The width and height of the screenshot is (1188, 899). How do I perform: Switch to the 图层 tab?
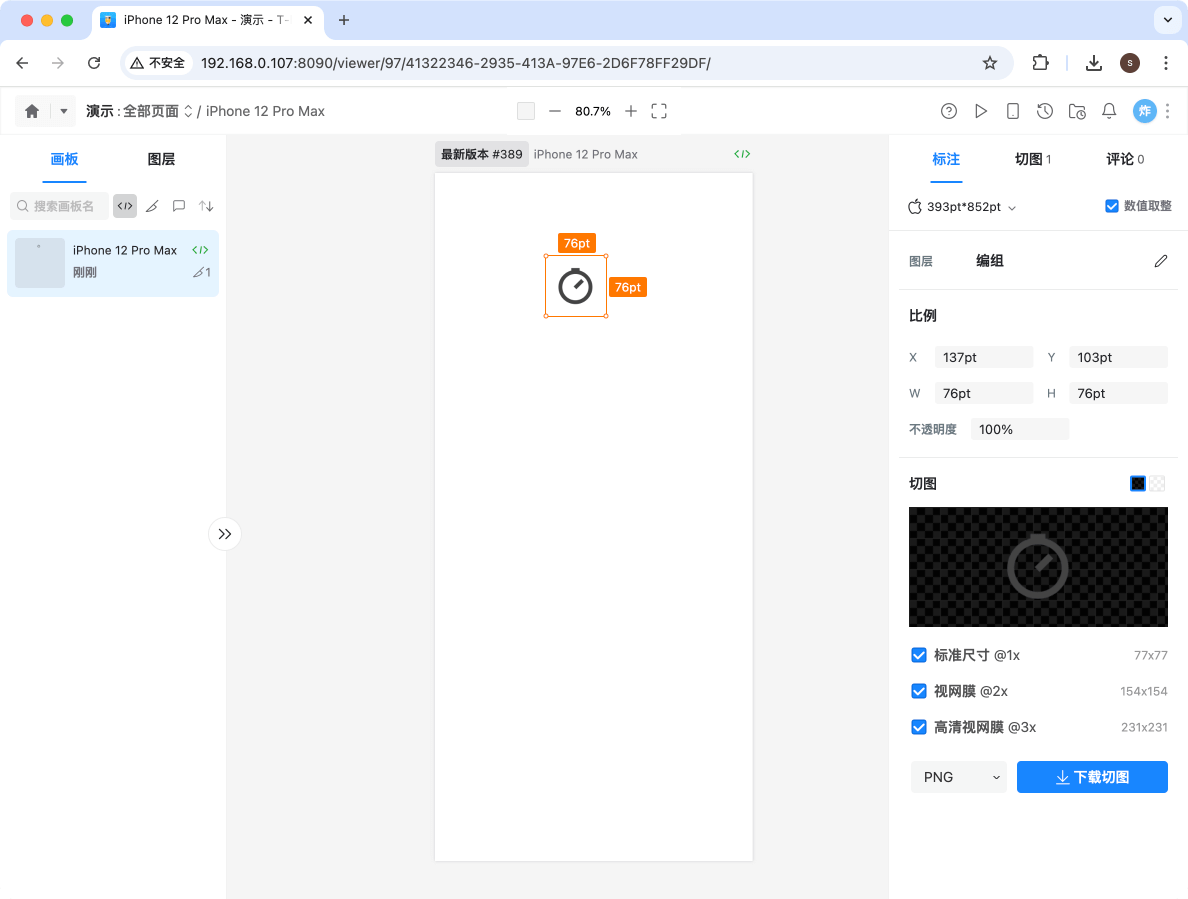160,159
